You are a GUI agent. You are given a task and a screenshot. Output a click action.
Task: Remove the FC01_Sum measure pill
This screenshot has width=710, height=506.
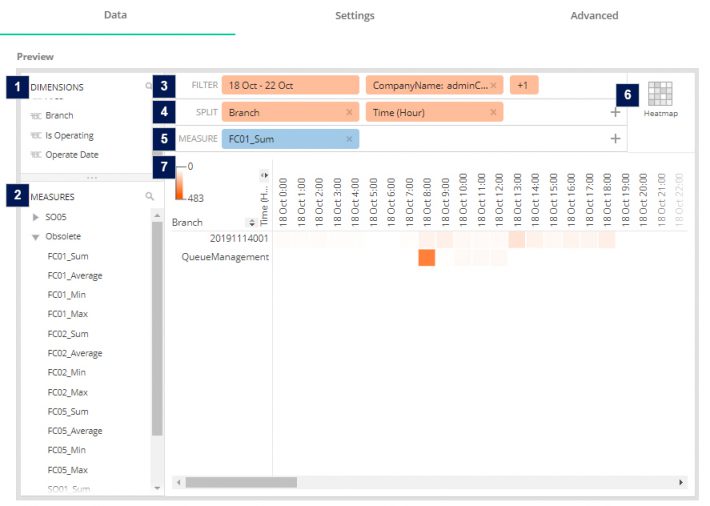349,139
